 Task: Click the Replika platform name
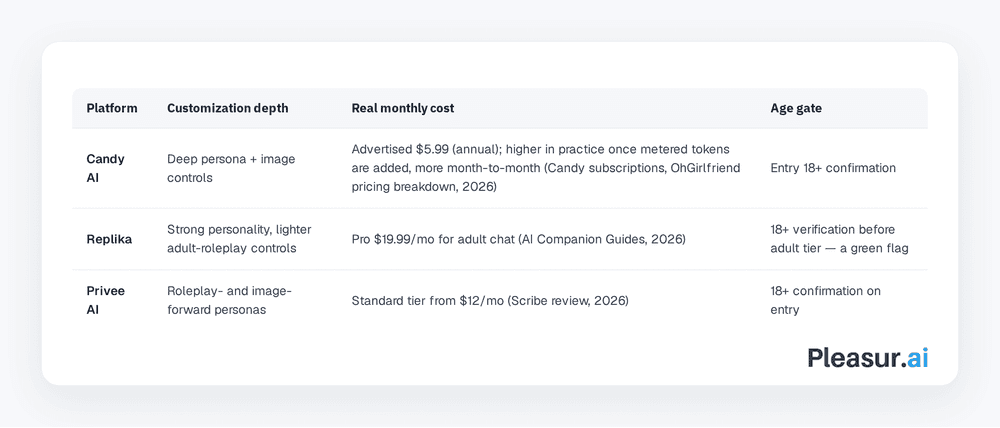pyautogui.click(x=109, y=240)
